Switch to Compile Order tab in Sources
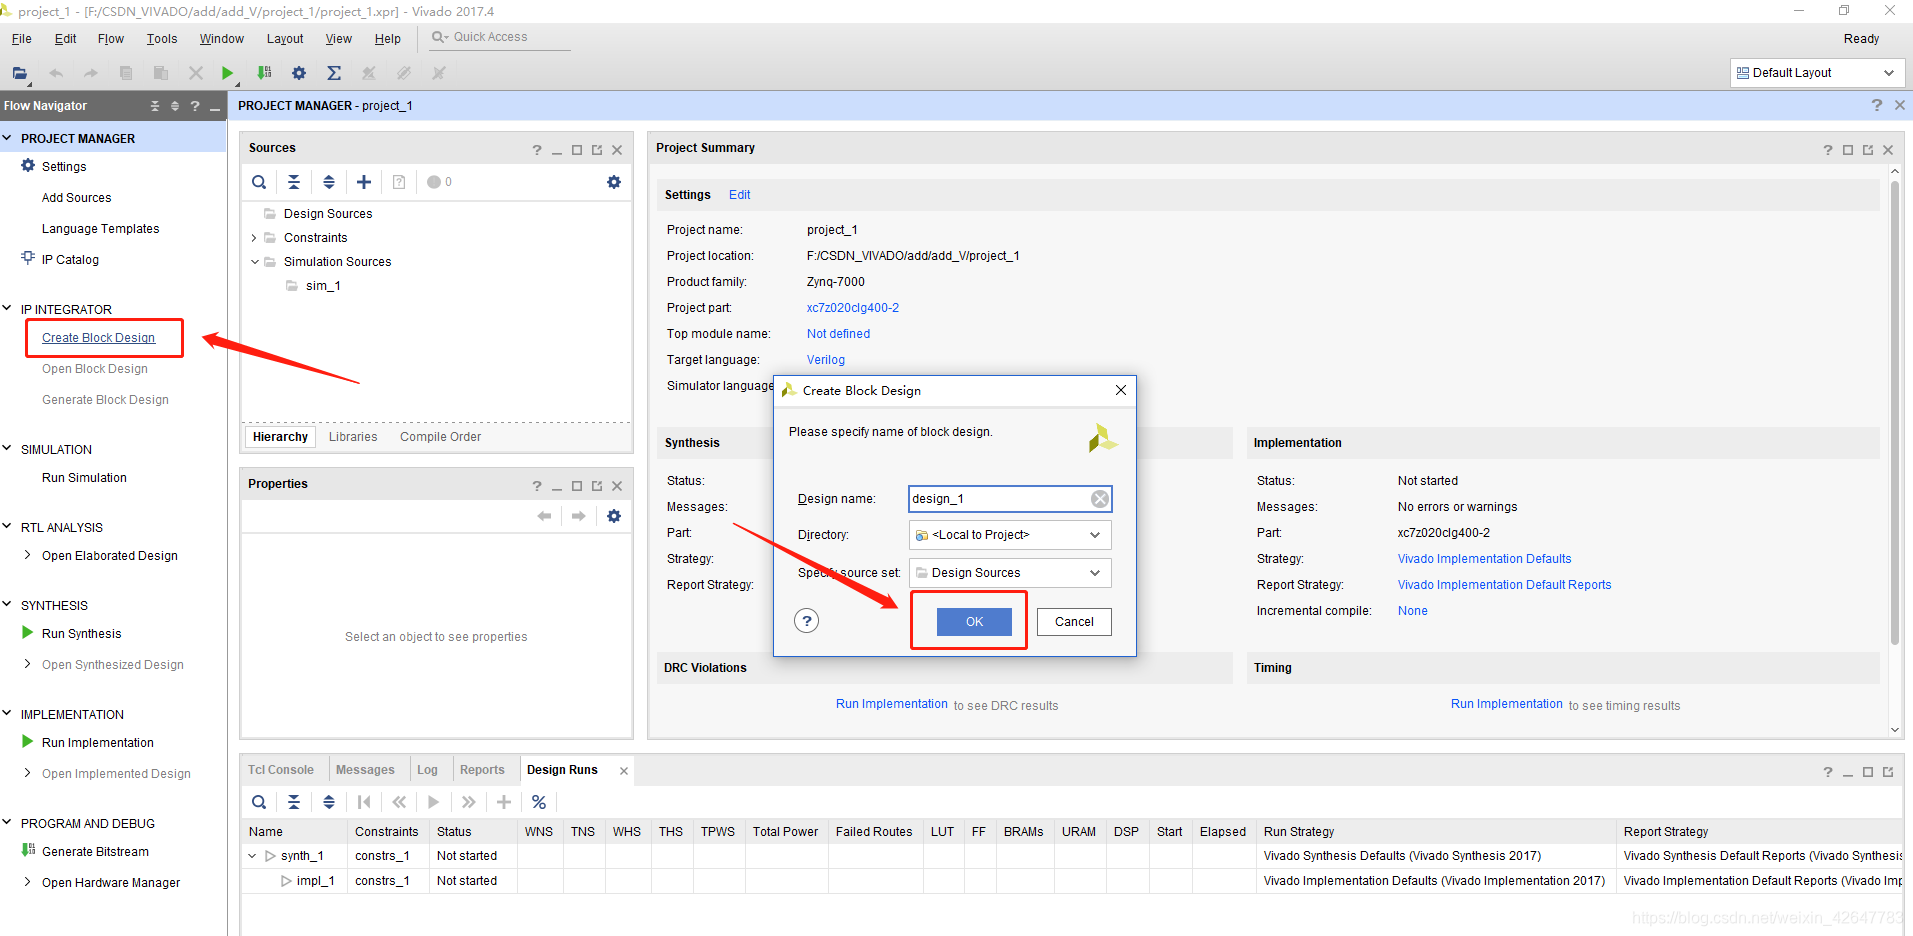Image resolution: width=1913 pixels, height=936 pixels. [x=440, y=437]
